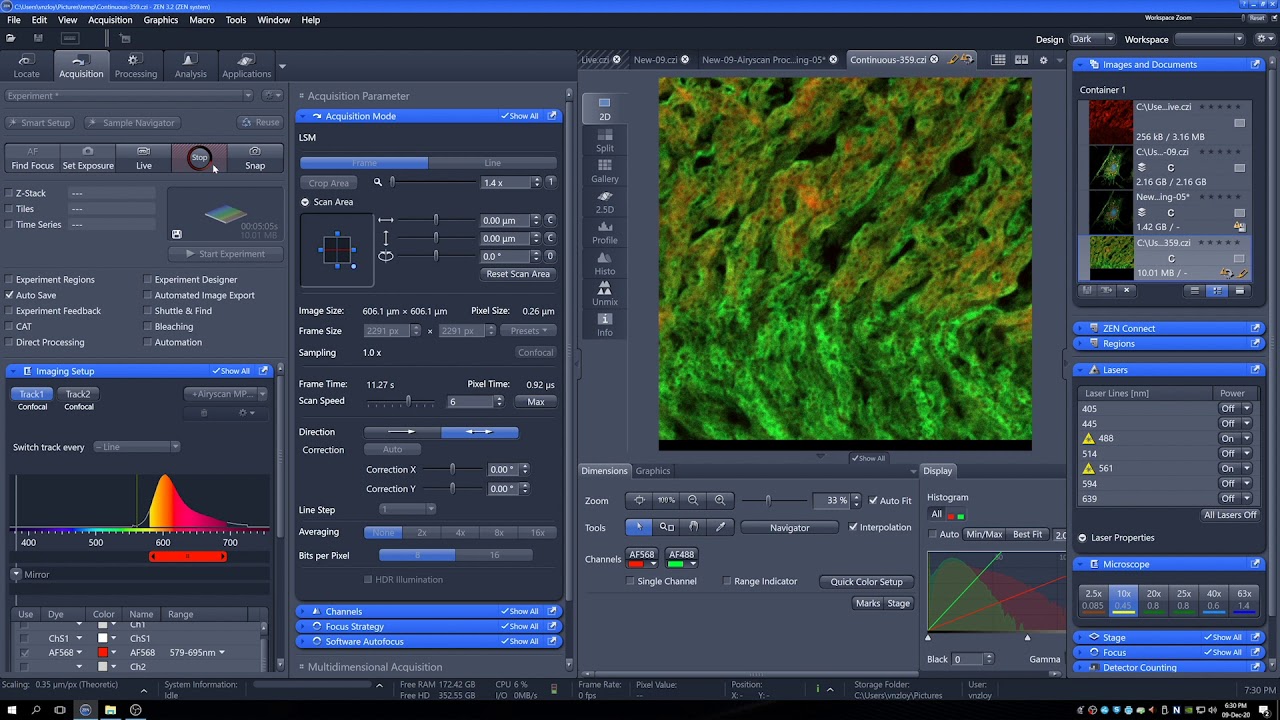Enable Time Series checkbox

click(9, 225)
